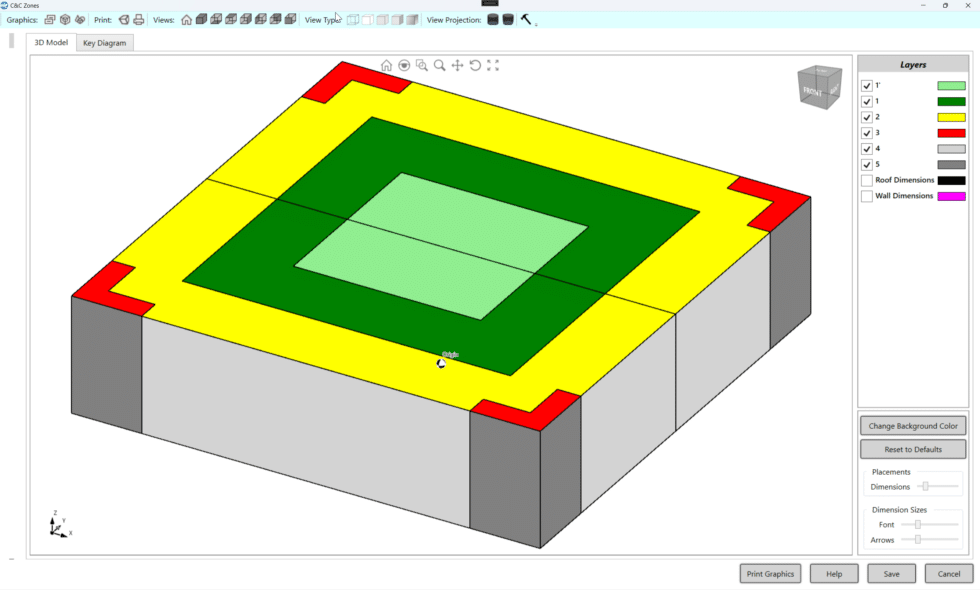Switch to the Key Diagram tab

(104, 43)
